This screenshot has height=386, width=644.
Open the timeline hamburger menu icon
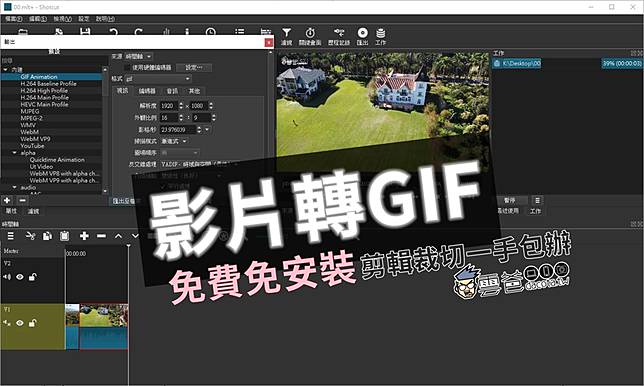11,236
